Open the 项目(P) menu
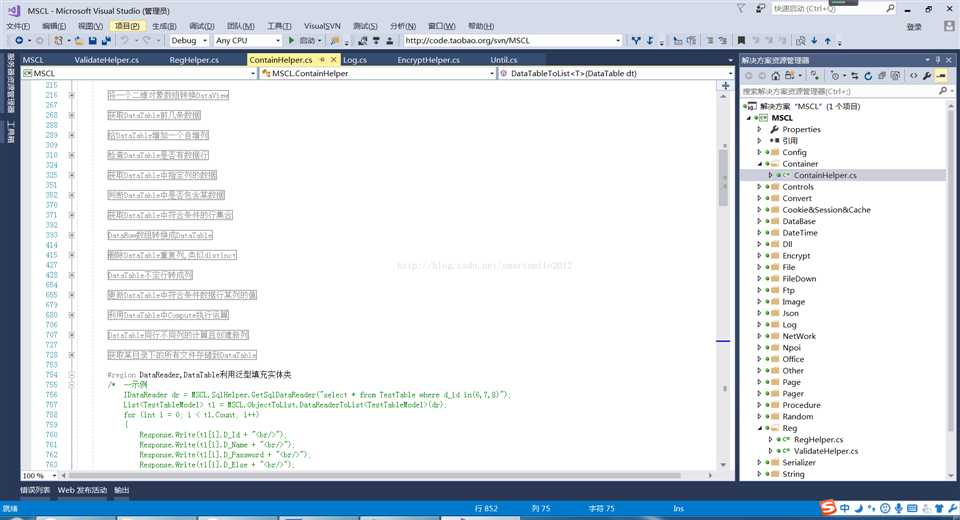The image size is (960, 520). pyautogui.click(x=127, y=26)
